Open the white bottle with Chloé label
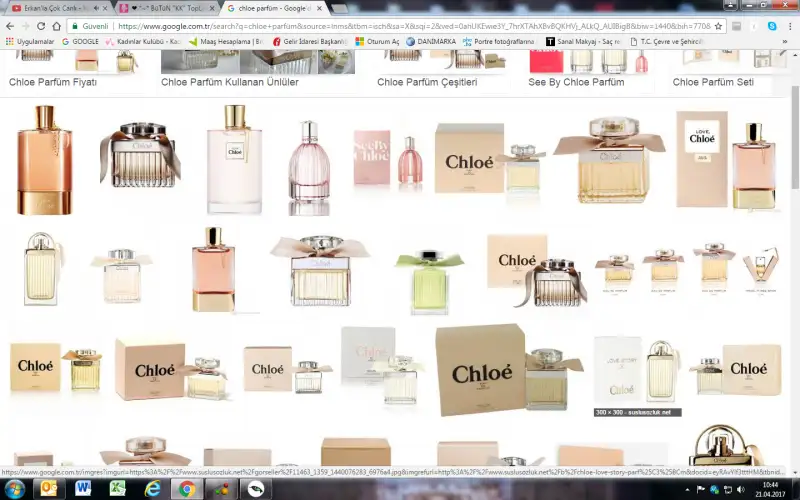Screen dimensions: 800x500 (234, 160)
